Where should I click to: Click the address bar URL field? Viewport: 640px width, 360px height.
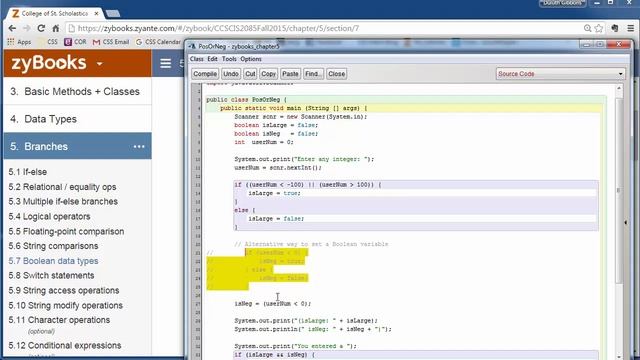tap(327, 28)
